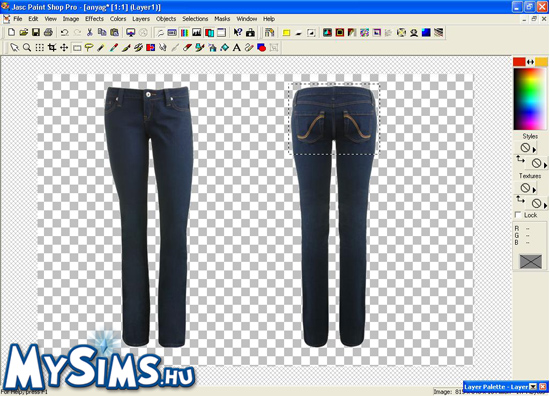This screenshot has width=550, height=396.
Task: Click the Undo arrow icon
Action: point(65,33)
